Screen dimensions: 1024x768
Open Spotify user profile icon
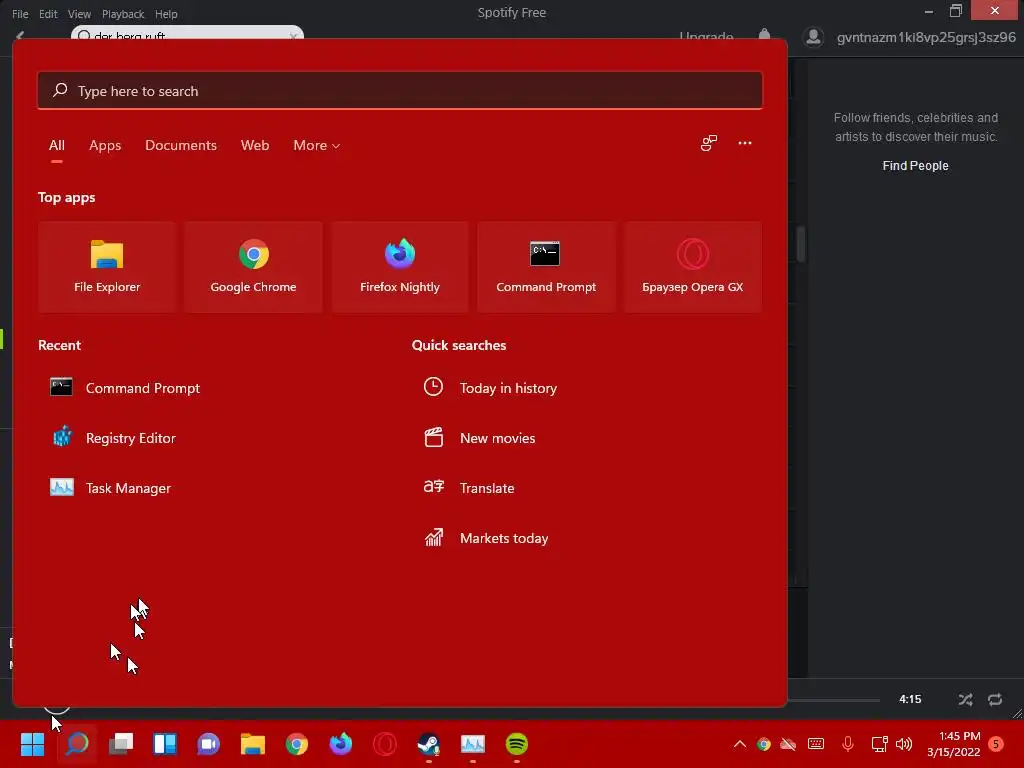click(x=813, y=37)
